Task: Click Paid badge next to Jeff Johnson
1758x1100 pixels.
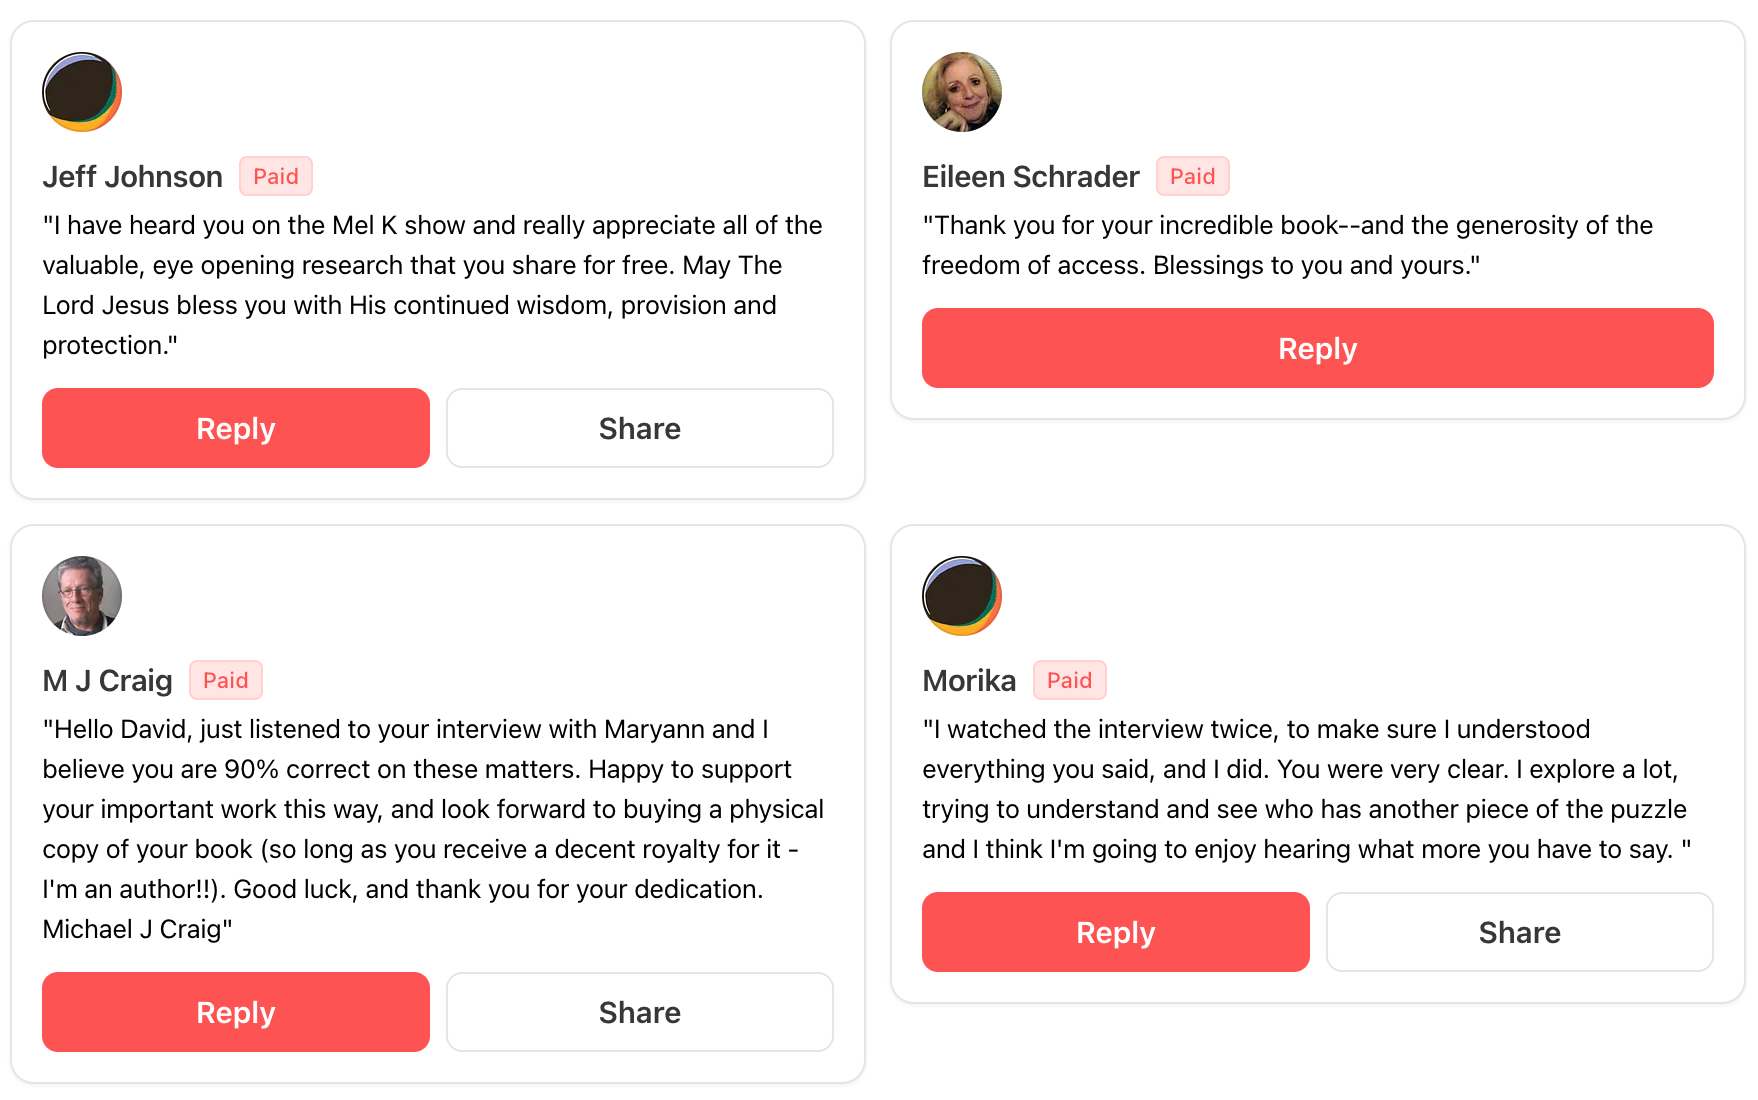Action: 276,176
